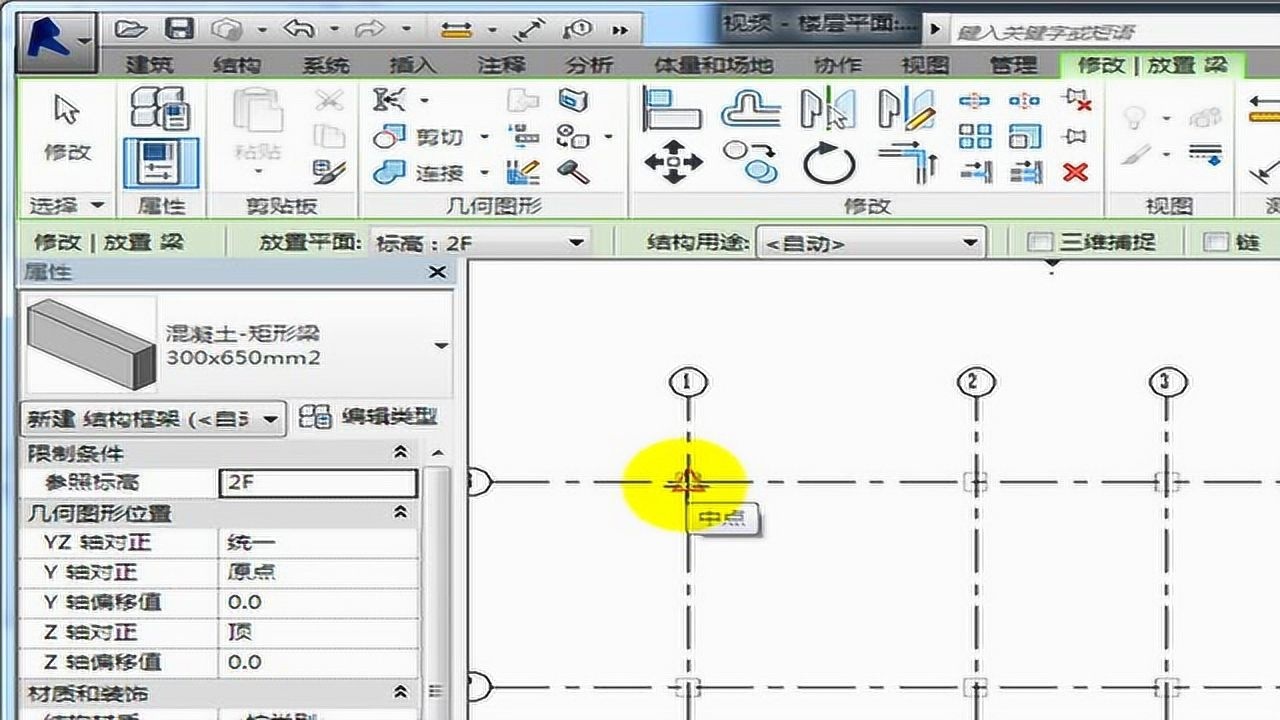The image size is (1280, 720).
Task: Open the 连接 dropdown arrow
Action: (x=484, y=172)
